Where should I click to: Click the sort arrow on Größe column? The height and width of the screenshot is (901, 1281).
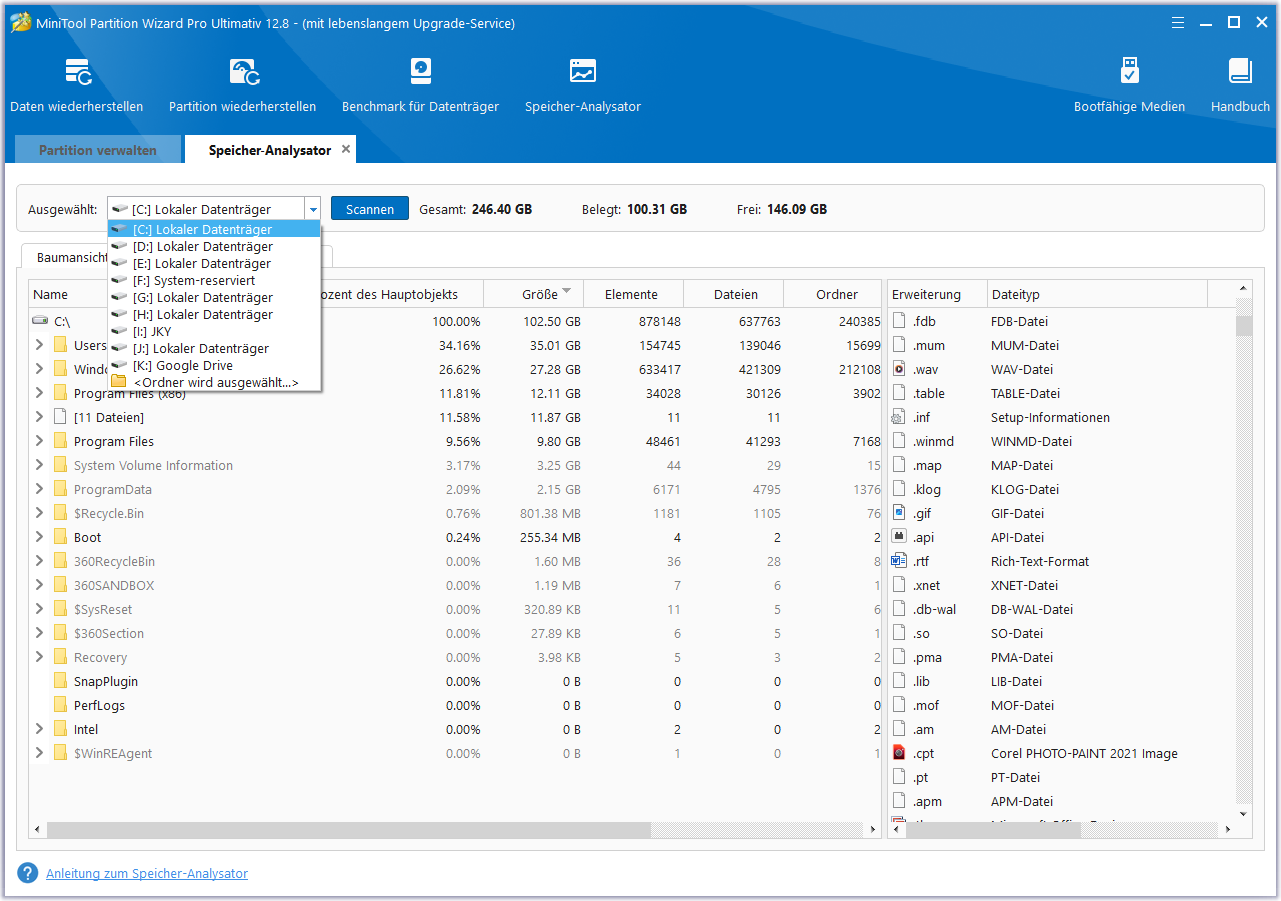567,291
